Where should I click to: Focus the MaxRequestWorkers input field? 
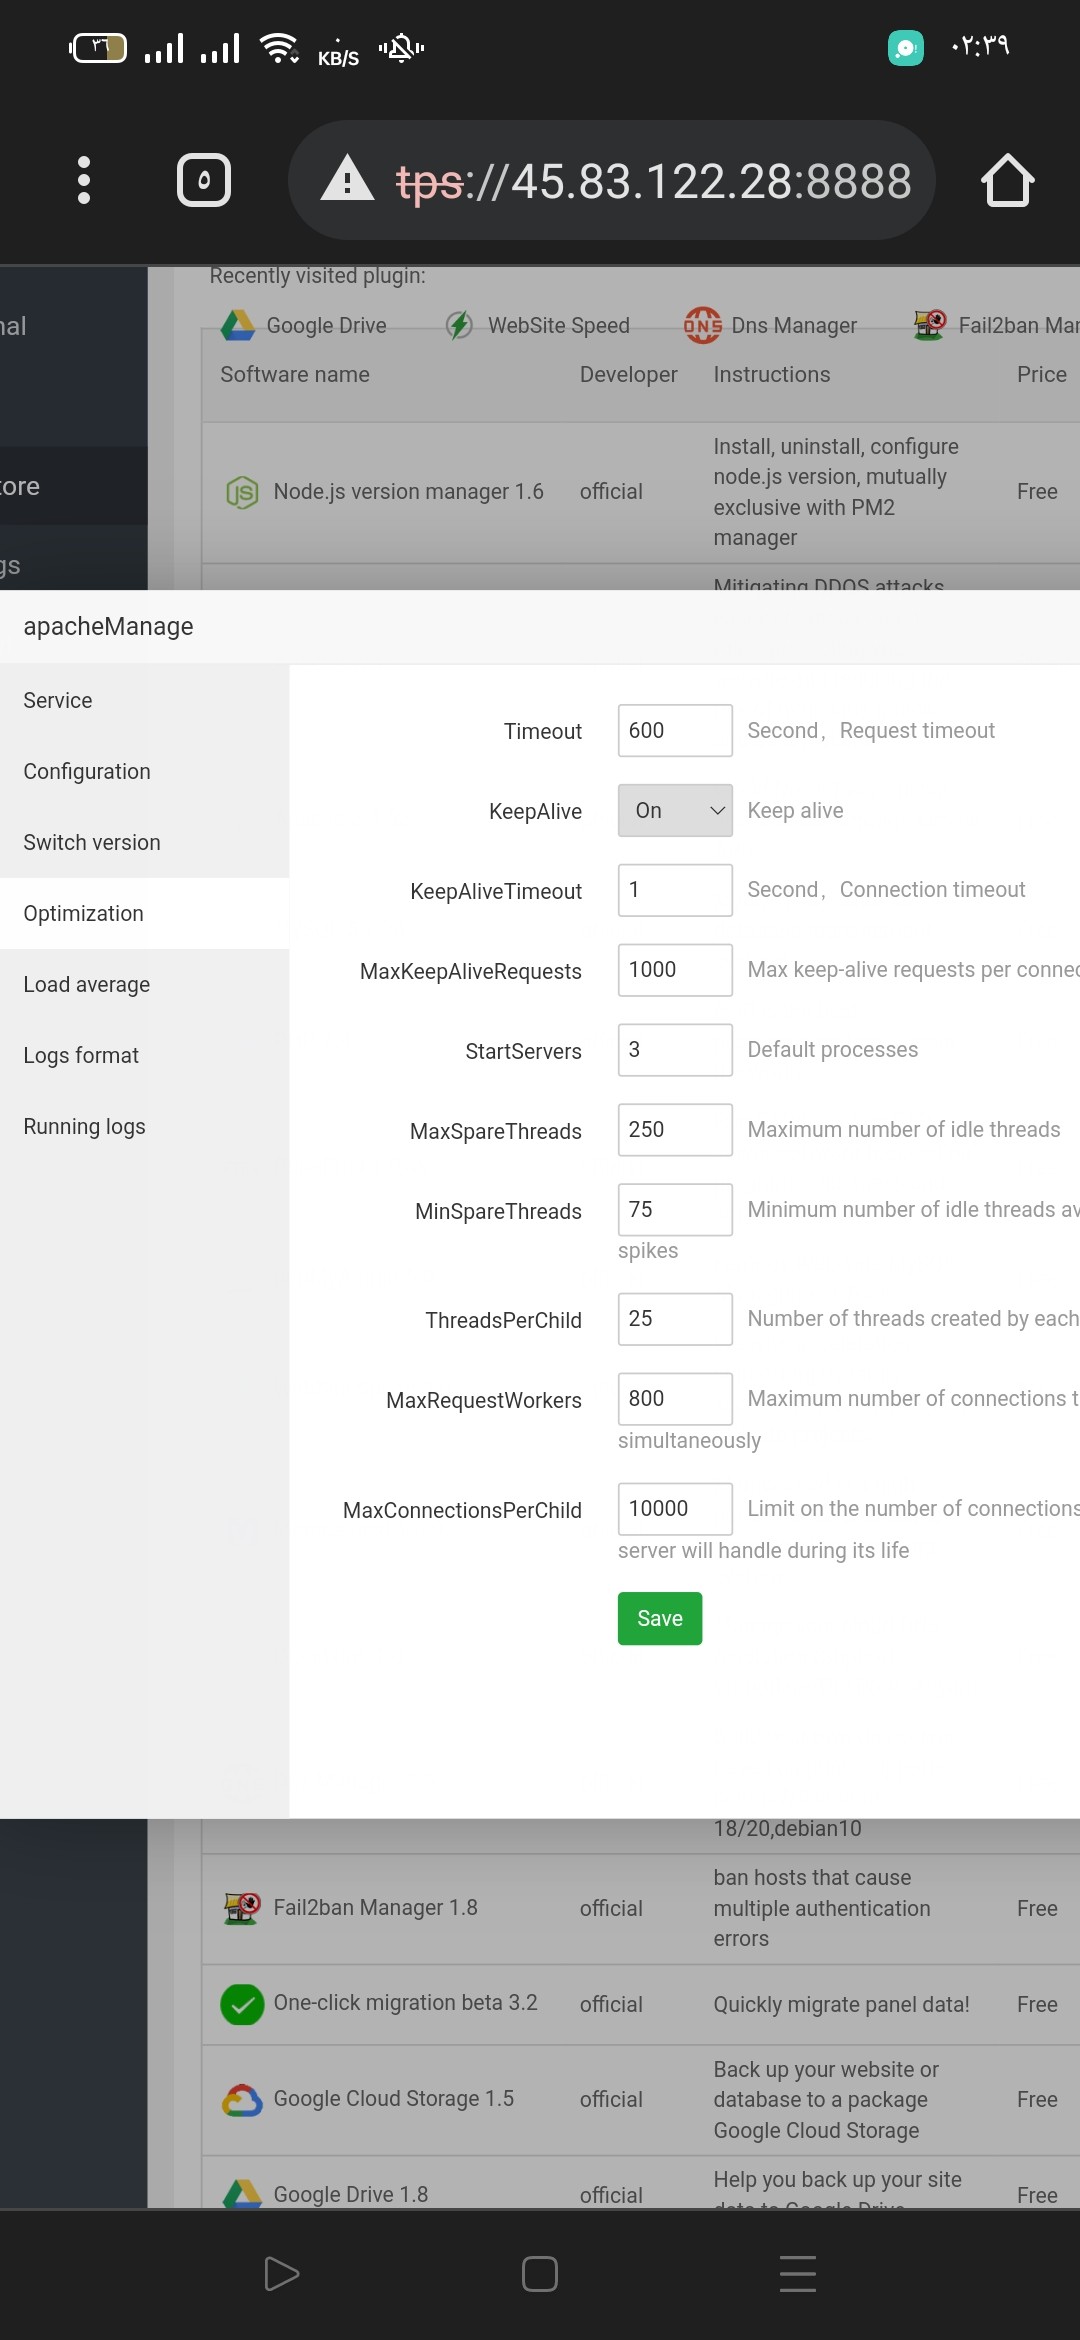click(x=675, y=1398)
